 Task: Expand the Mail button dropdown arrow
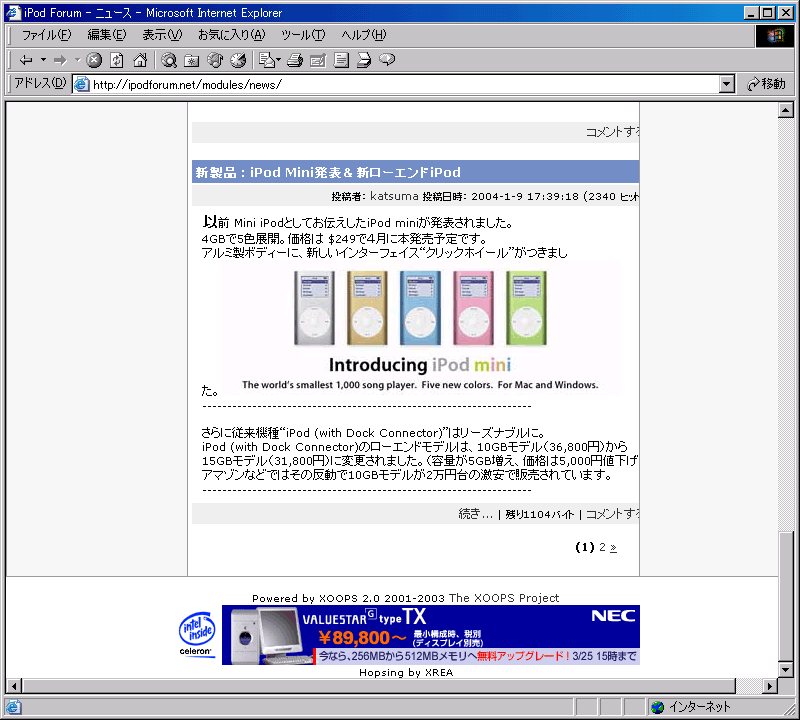pos(279,60)
